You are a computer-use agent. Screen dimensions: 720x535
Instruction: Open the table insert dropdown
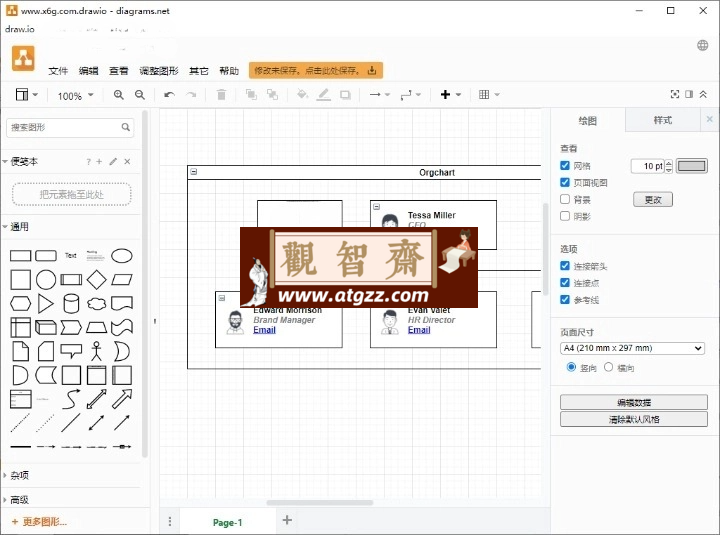(x=489, y=95)
